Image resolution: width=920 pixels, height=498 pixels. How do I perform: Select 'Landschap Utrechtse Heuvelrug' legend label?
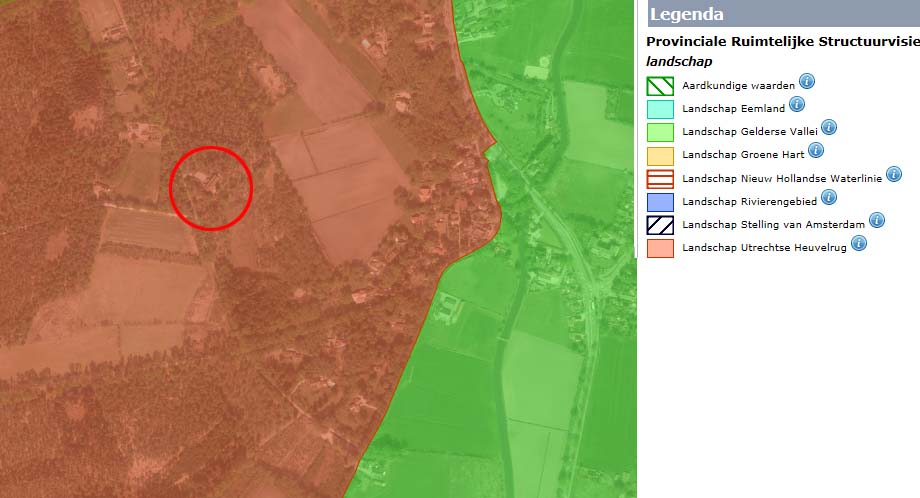point(764,248)
